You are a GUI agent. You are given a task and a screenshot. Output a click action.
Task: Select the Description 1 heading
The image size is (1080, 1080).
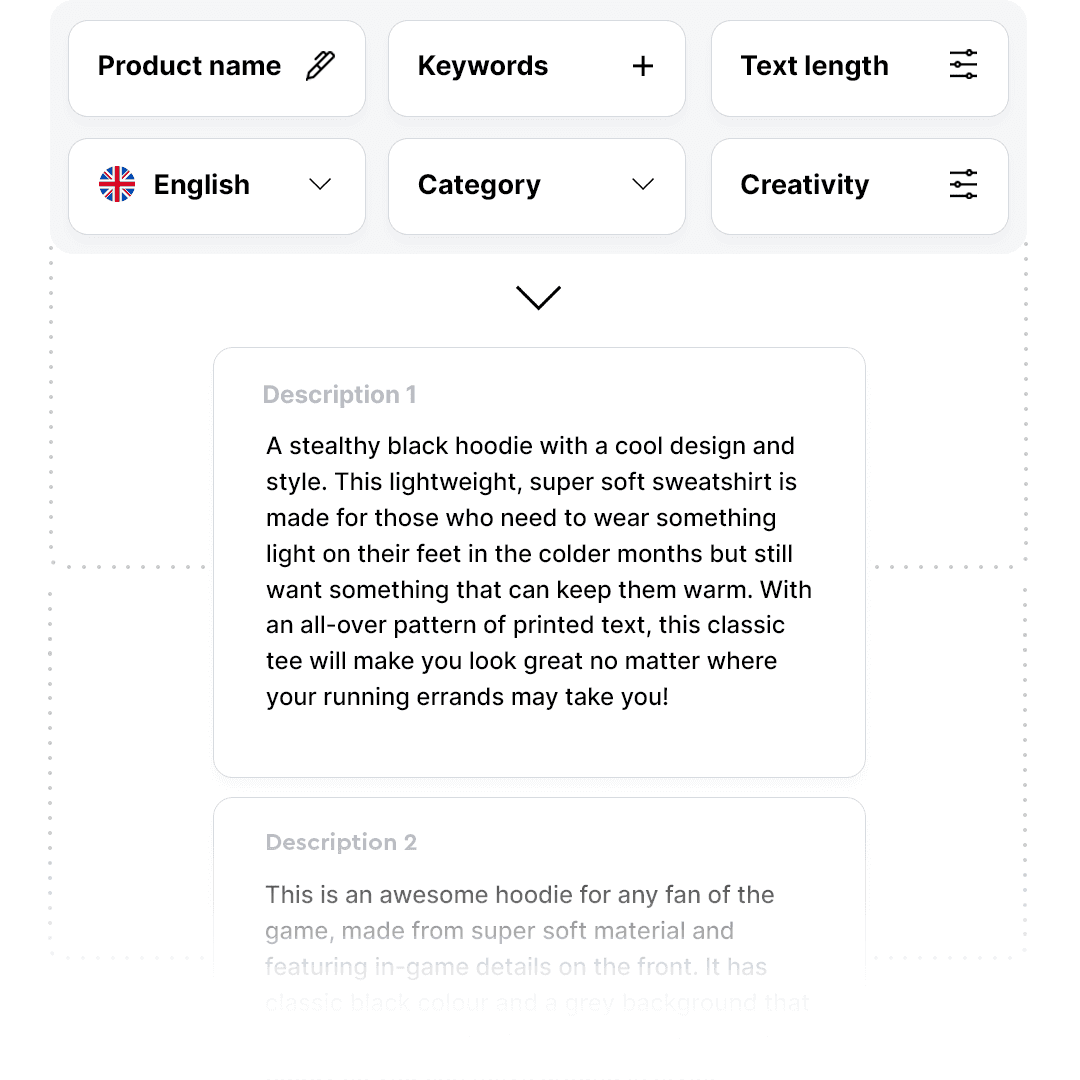tap(340, 394)
